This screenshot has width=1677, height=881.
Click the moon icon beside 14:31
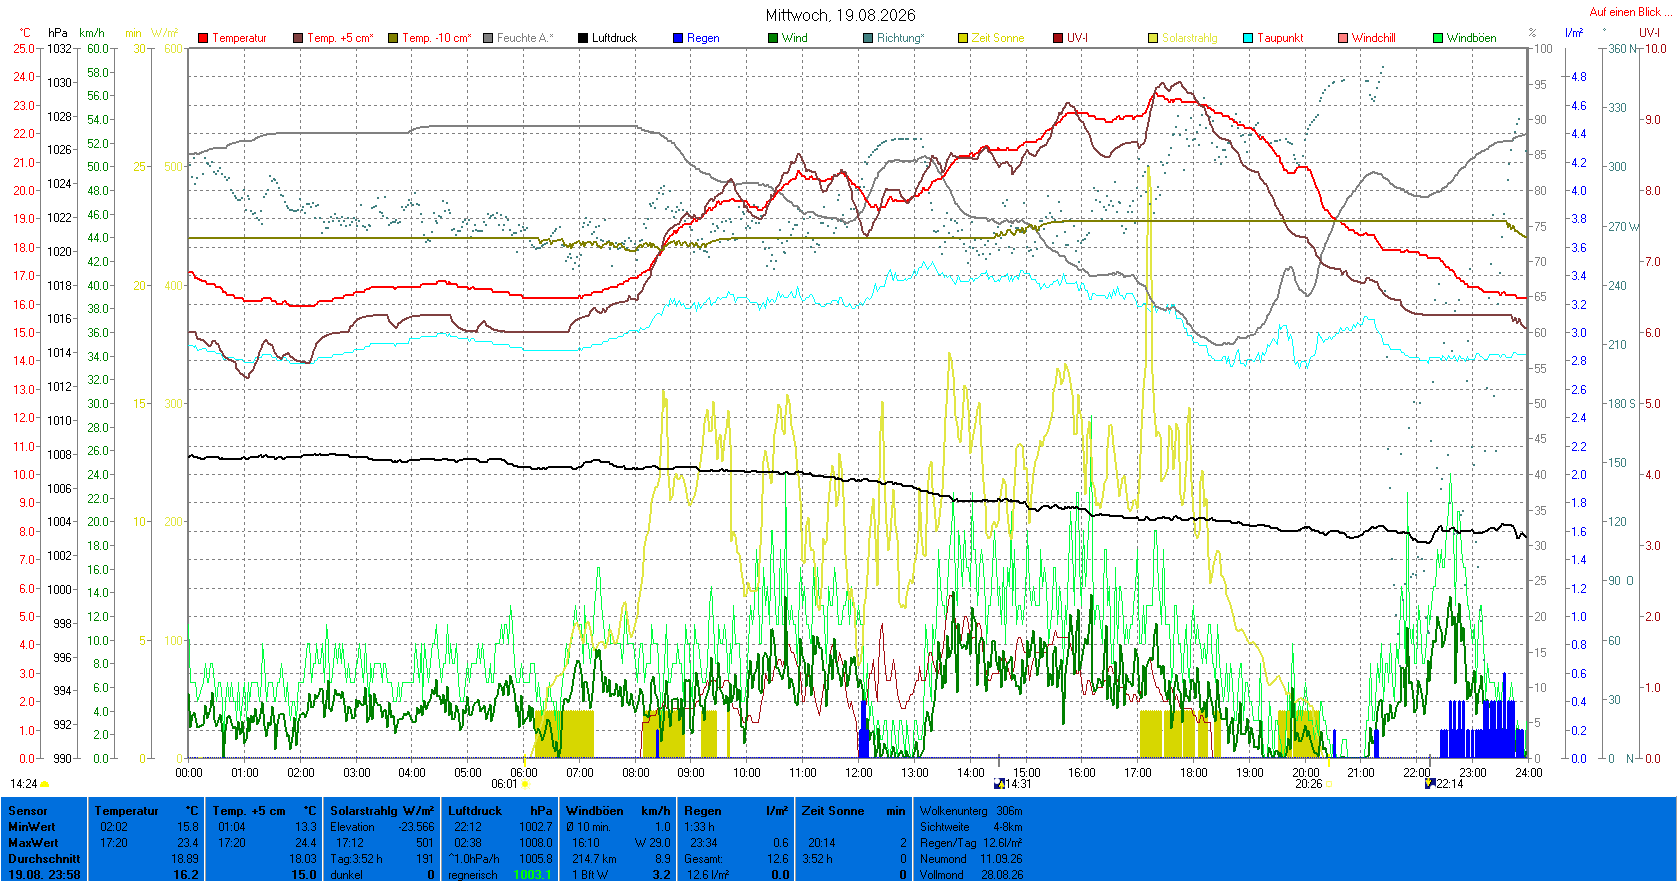click(999, 784)
